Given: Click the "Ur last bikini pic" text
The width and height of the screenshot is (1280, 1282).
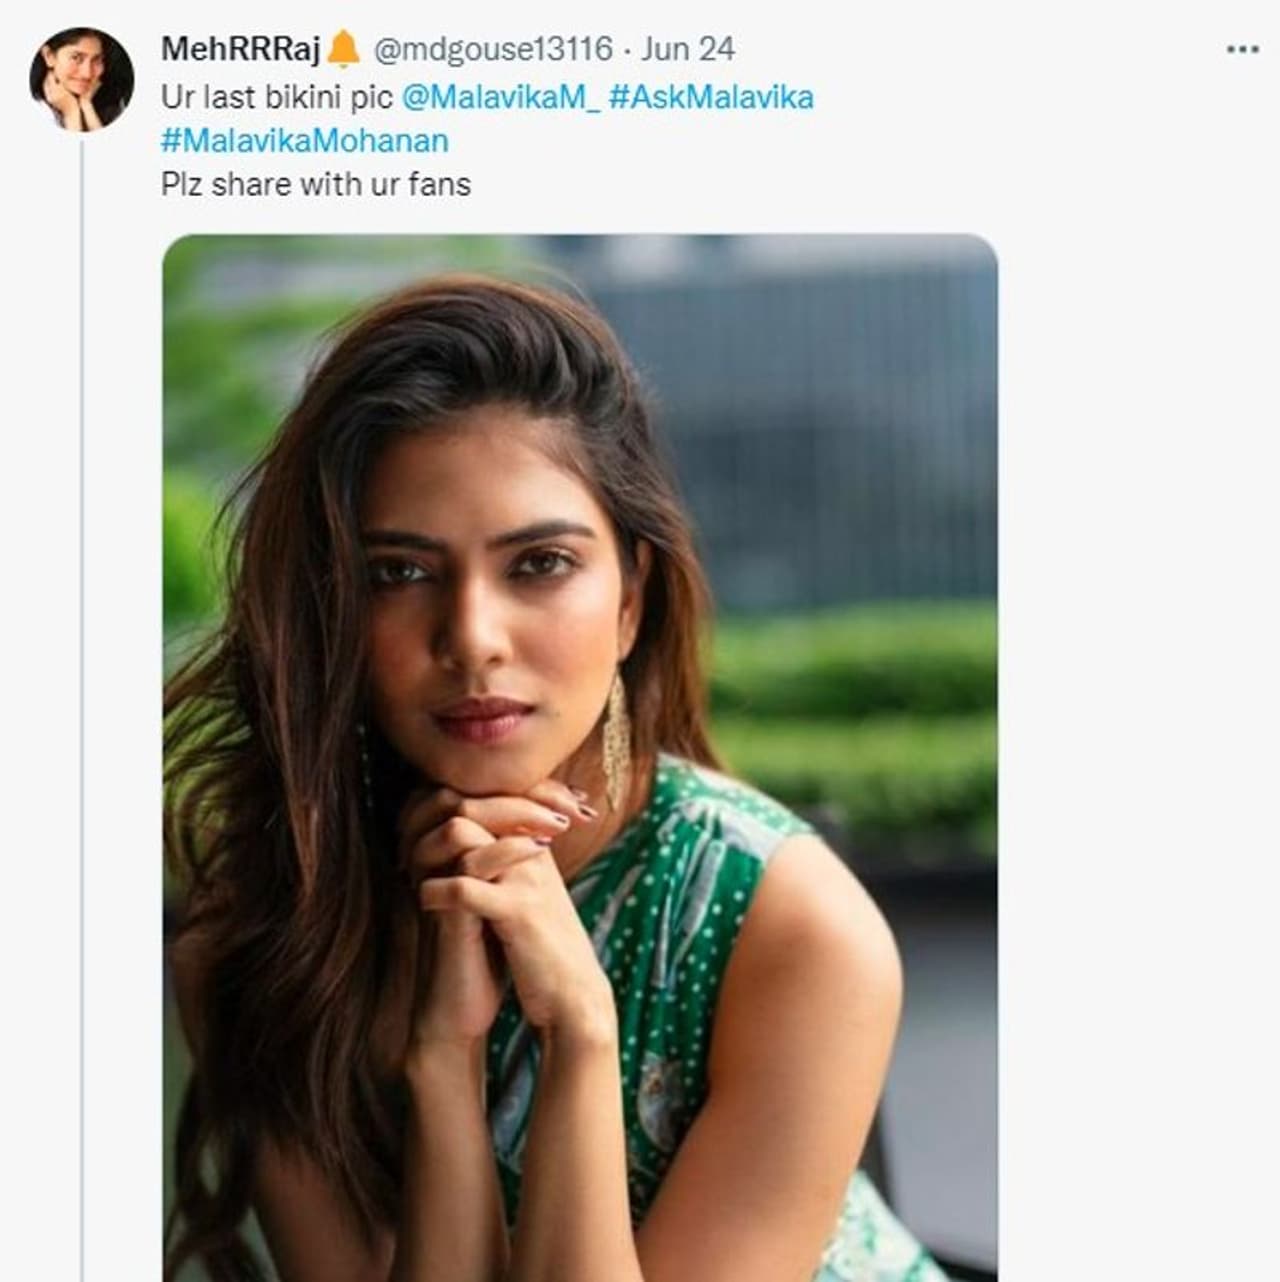Looking at the screenshot, I should click(x=277, y=97).
